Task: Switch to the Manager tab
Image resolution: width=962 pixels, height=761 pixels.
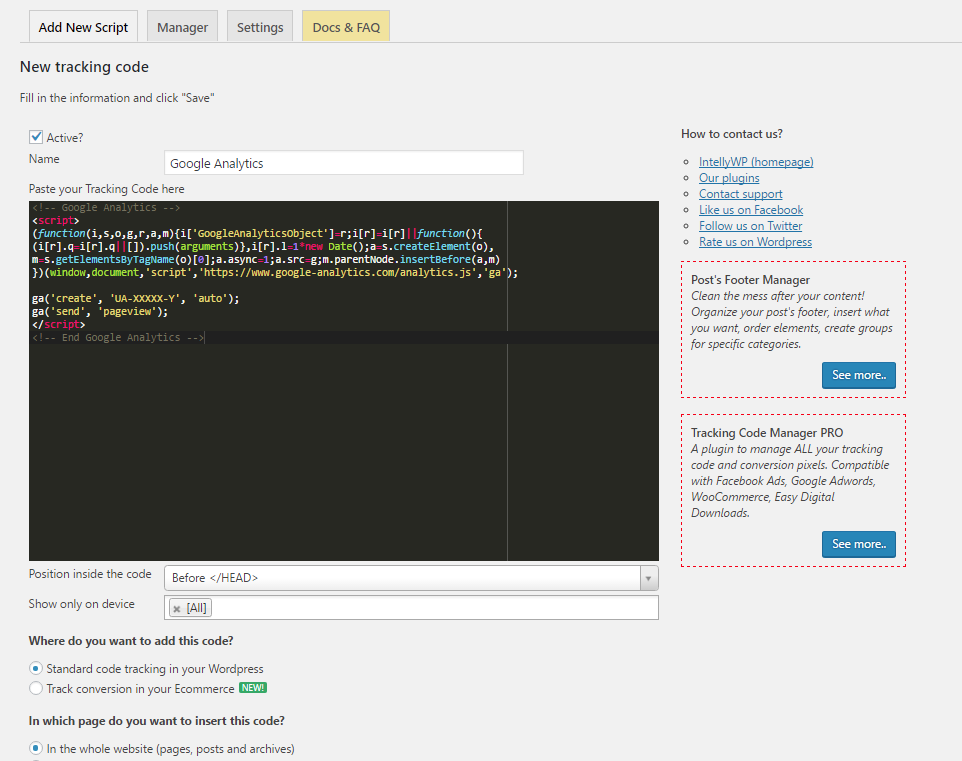Action: tap(182, 27)
